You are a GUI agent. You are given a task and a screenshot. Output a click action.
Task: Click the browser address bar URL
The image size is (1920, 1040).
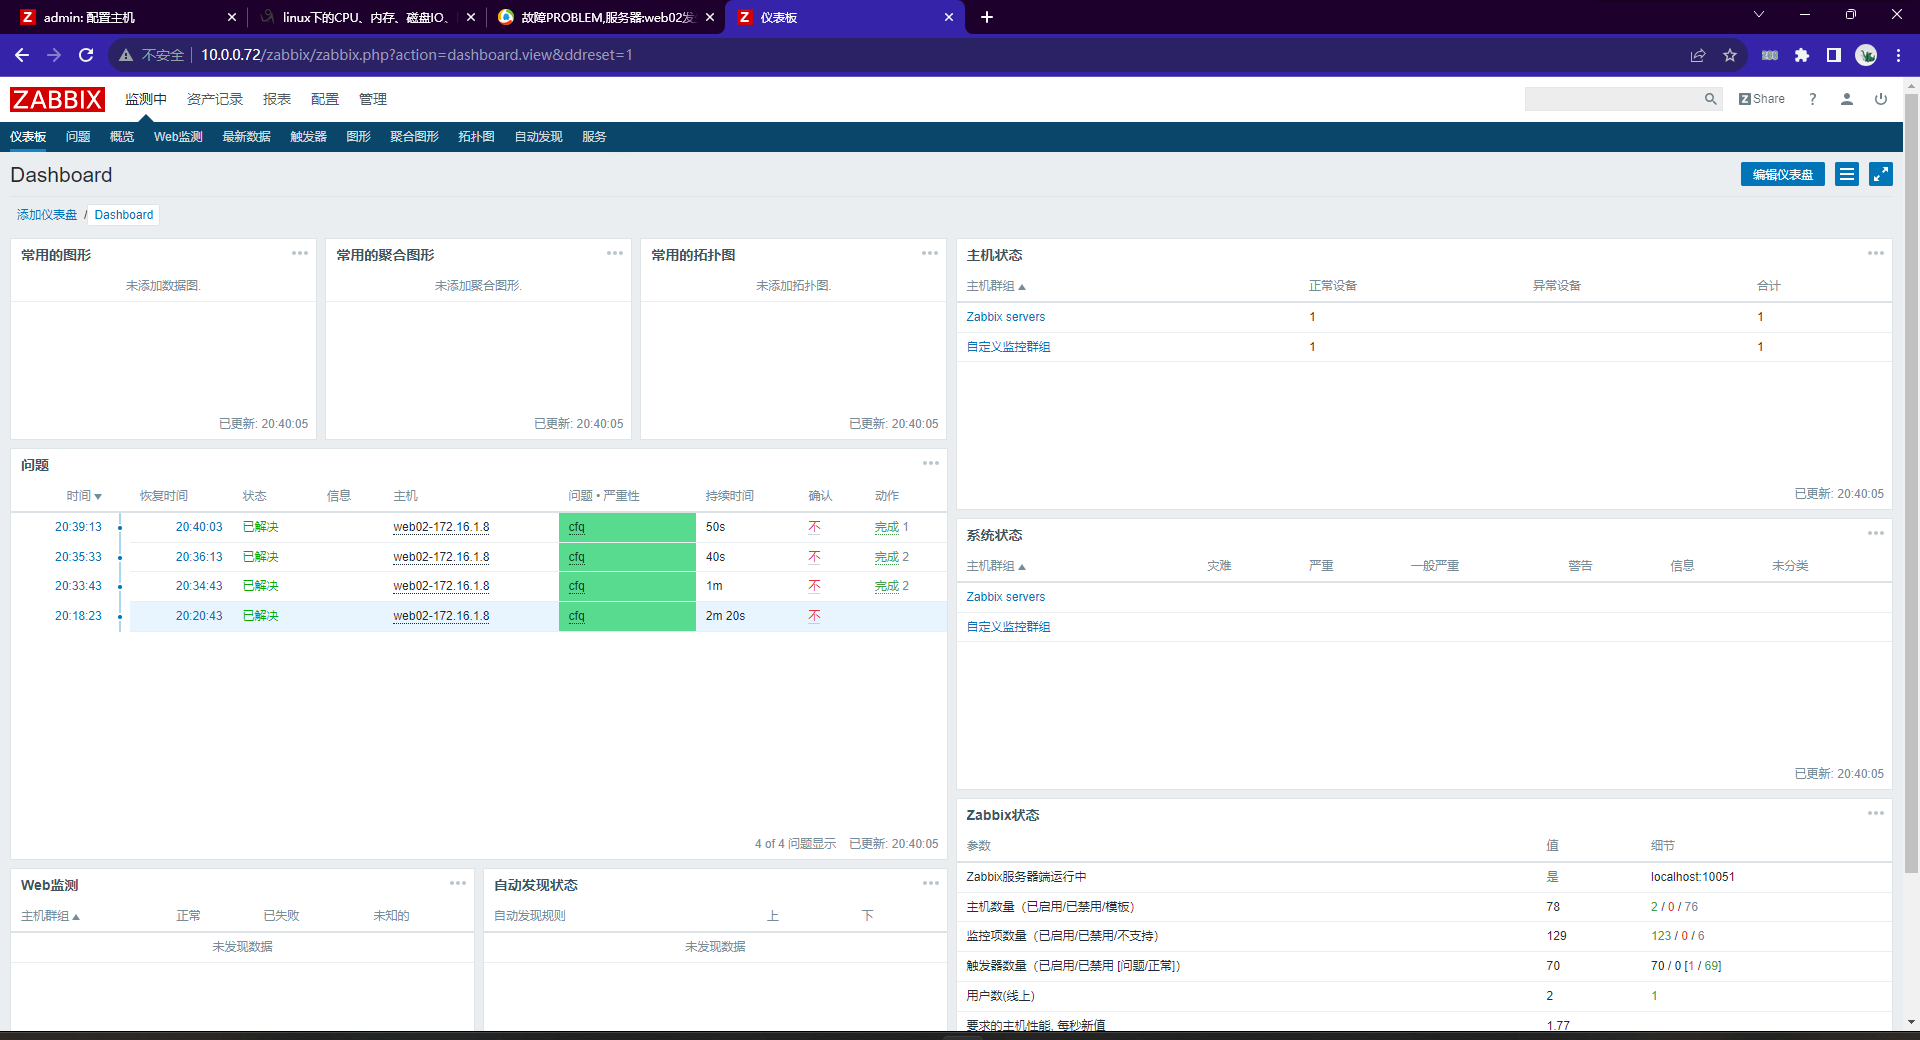(417, 55)
